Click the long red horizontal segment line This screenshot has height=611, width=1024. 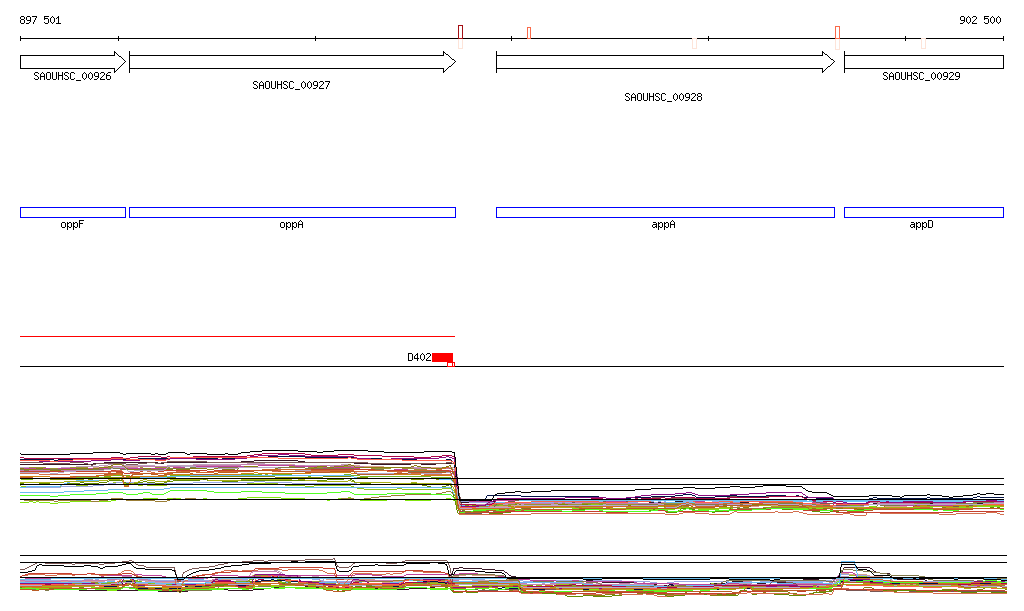coord(237,336)
